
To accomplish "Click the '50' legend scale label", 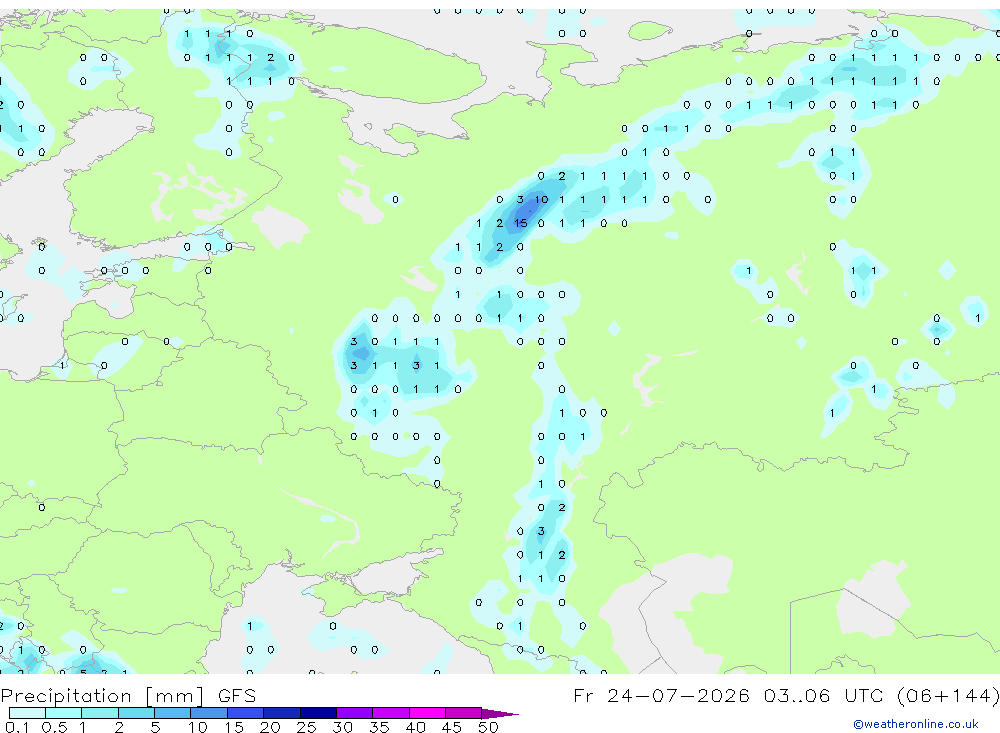I will pyautogui.click(x=488, y=727).
